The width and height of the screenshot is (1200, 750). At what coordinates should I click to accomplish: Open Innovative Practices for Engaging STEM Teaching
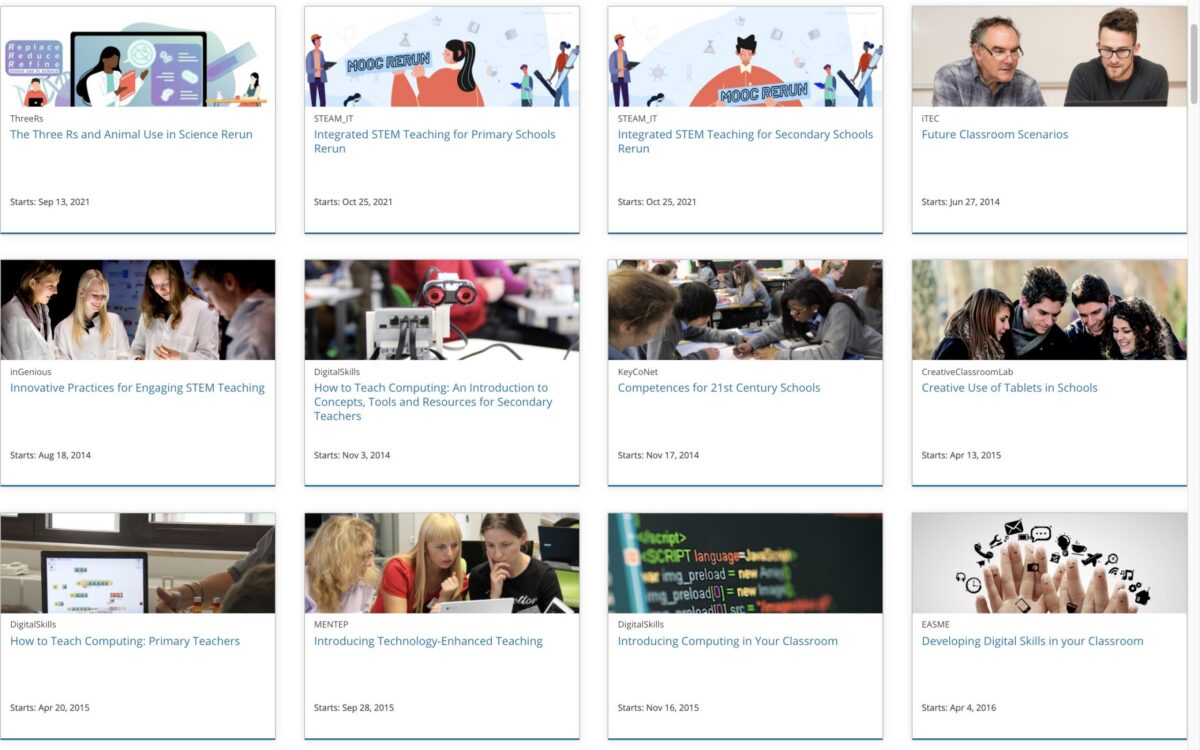[x=137, y=388]
